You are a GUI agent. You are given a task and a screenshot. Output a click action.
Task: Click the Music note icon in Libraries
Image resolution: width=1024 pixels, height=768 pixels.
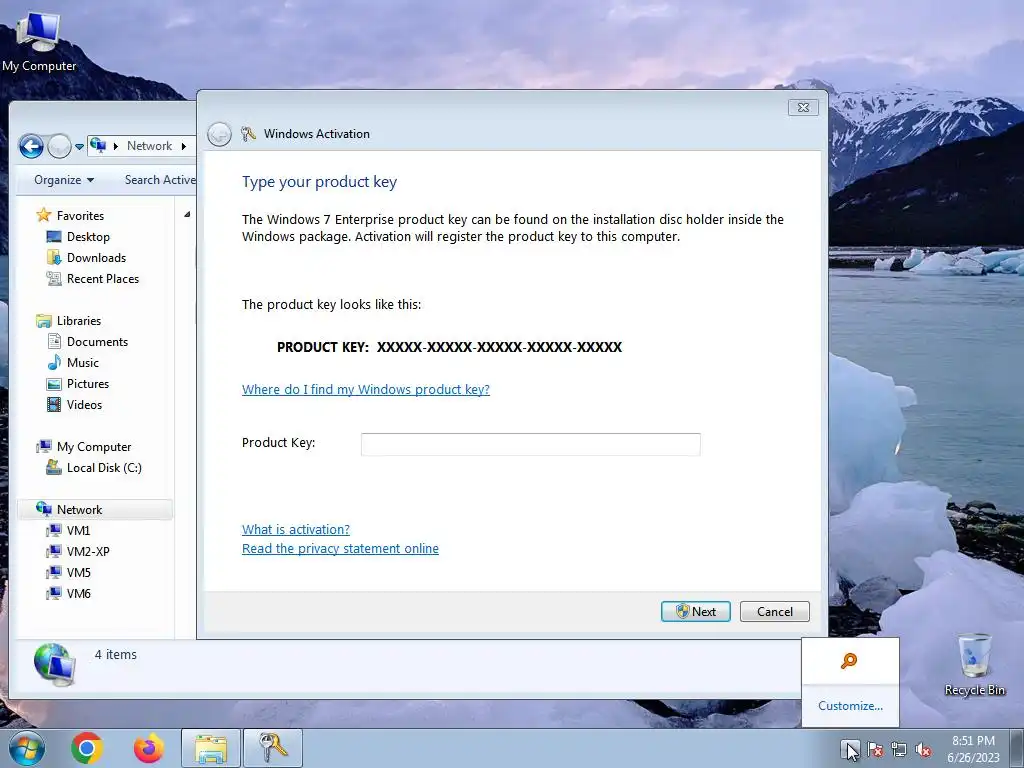[54, 362]
